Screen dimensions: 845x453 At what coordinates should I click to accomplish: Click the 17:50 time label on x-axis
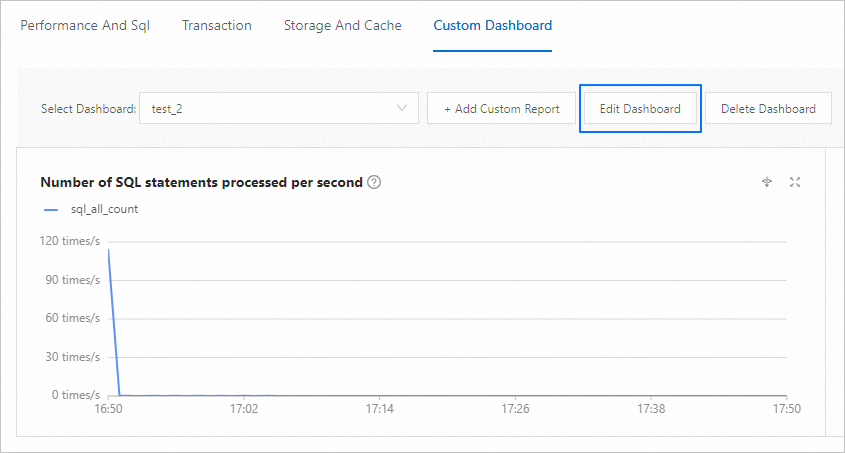pyautogui.click(x=787, y=409)
